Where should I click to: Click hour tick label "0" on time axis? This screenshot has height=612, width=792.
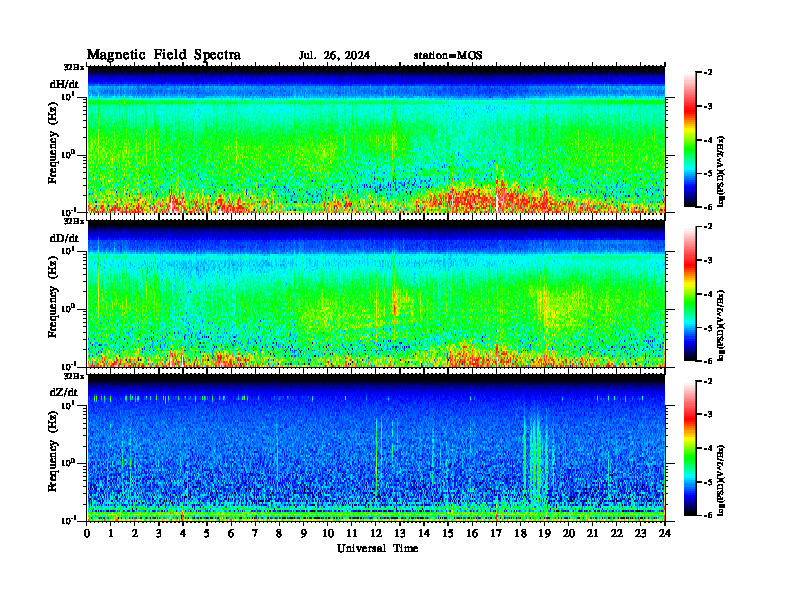tap(87, 533)
